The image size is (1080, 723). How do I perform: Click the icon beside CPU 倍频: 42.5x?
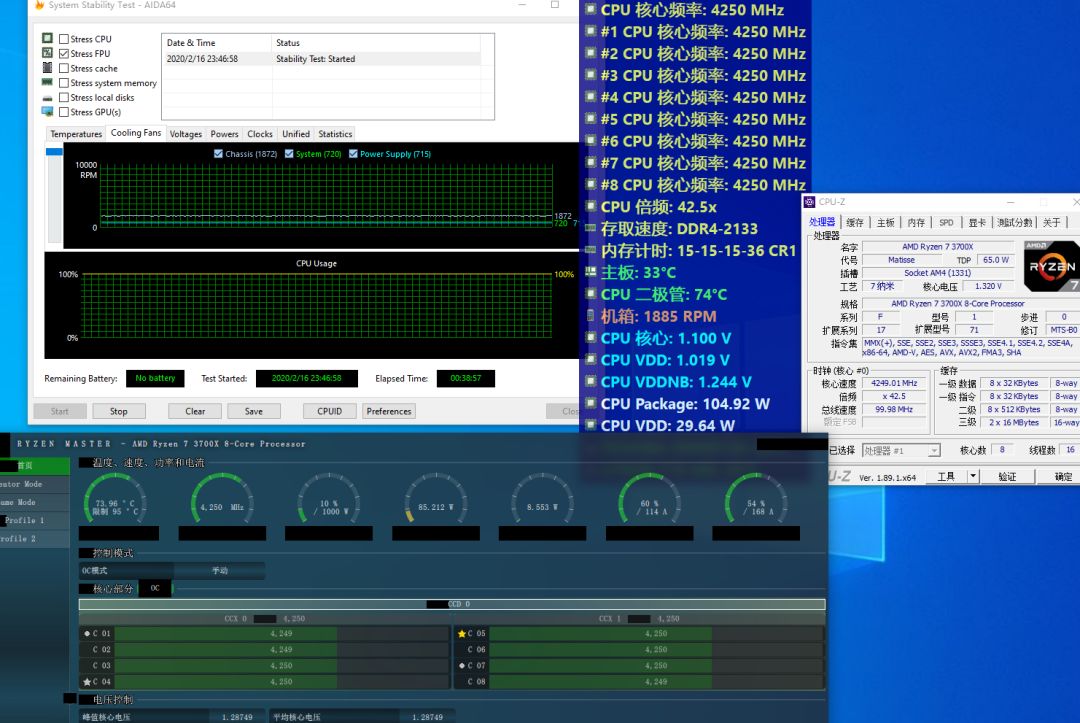[590, 207]
